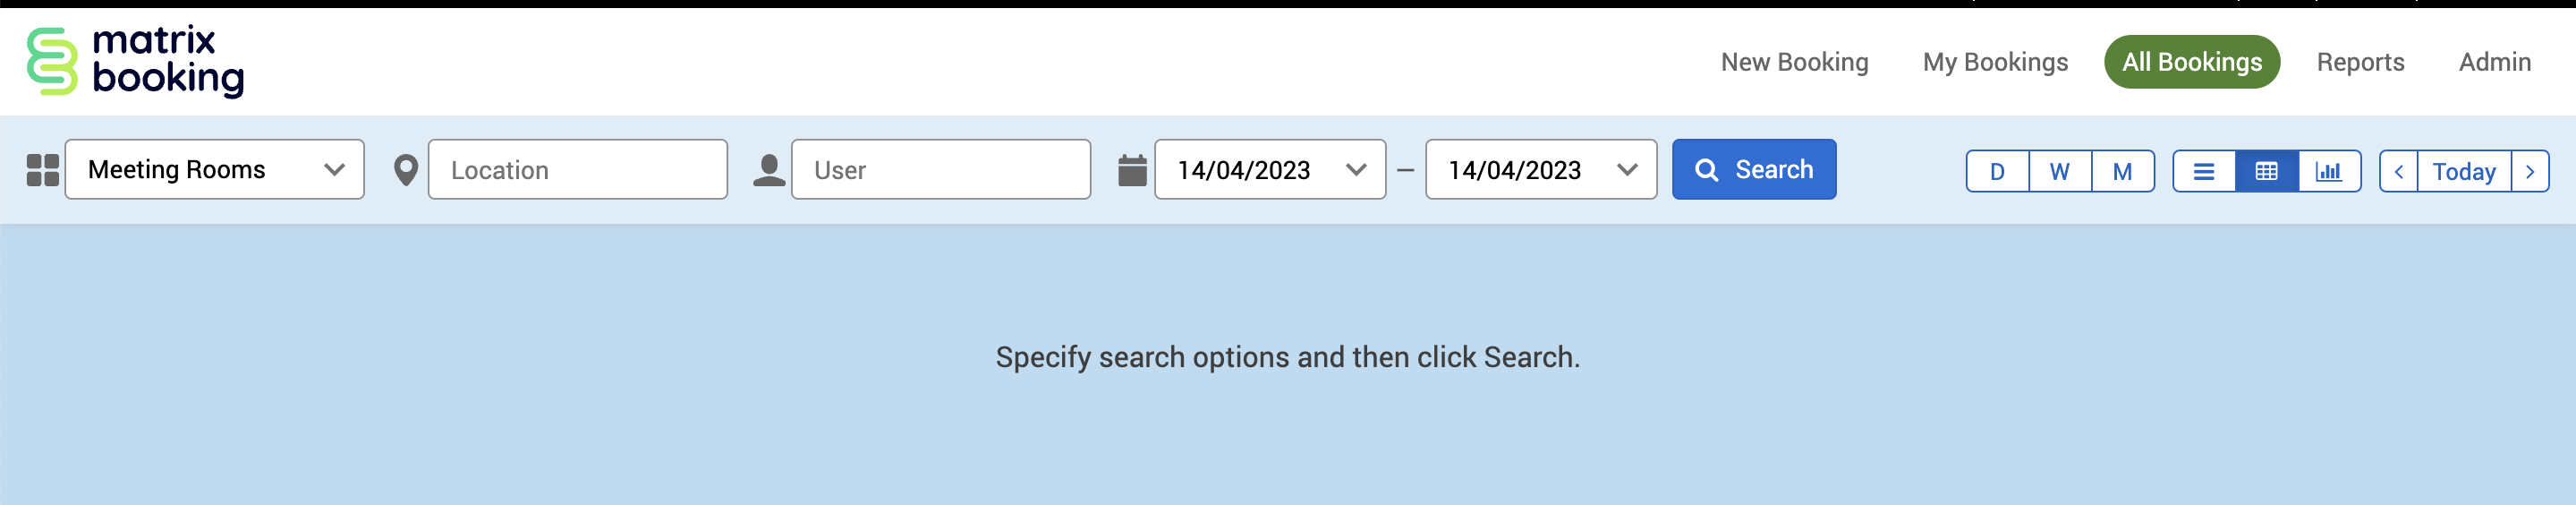Toggle Week view with W button
The image size is (2576, 505).
click(x=2059, y=171)
